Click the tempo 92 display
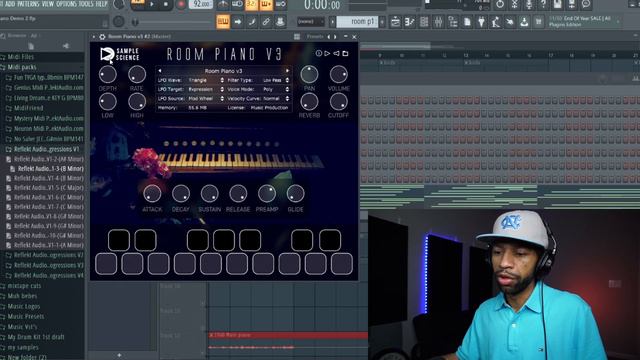640x360 pixels. point(201,4)
